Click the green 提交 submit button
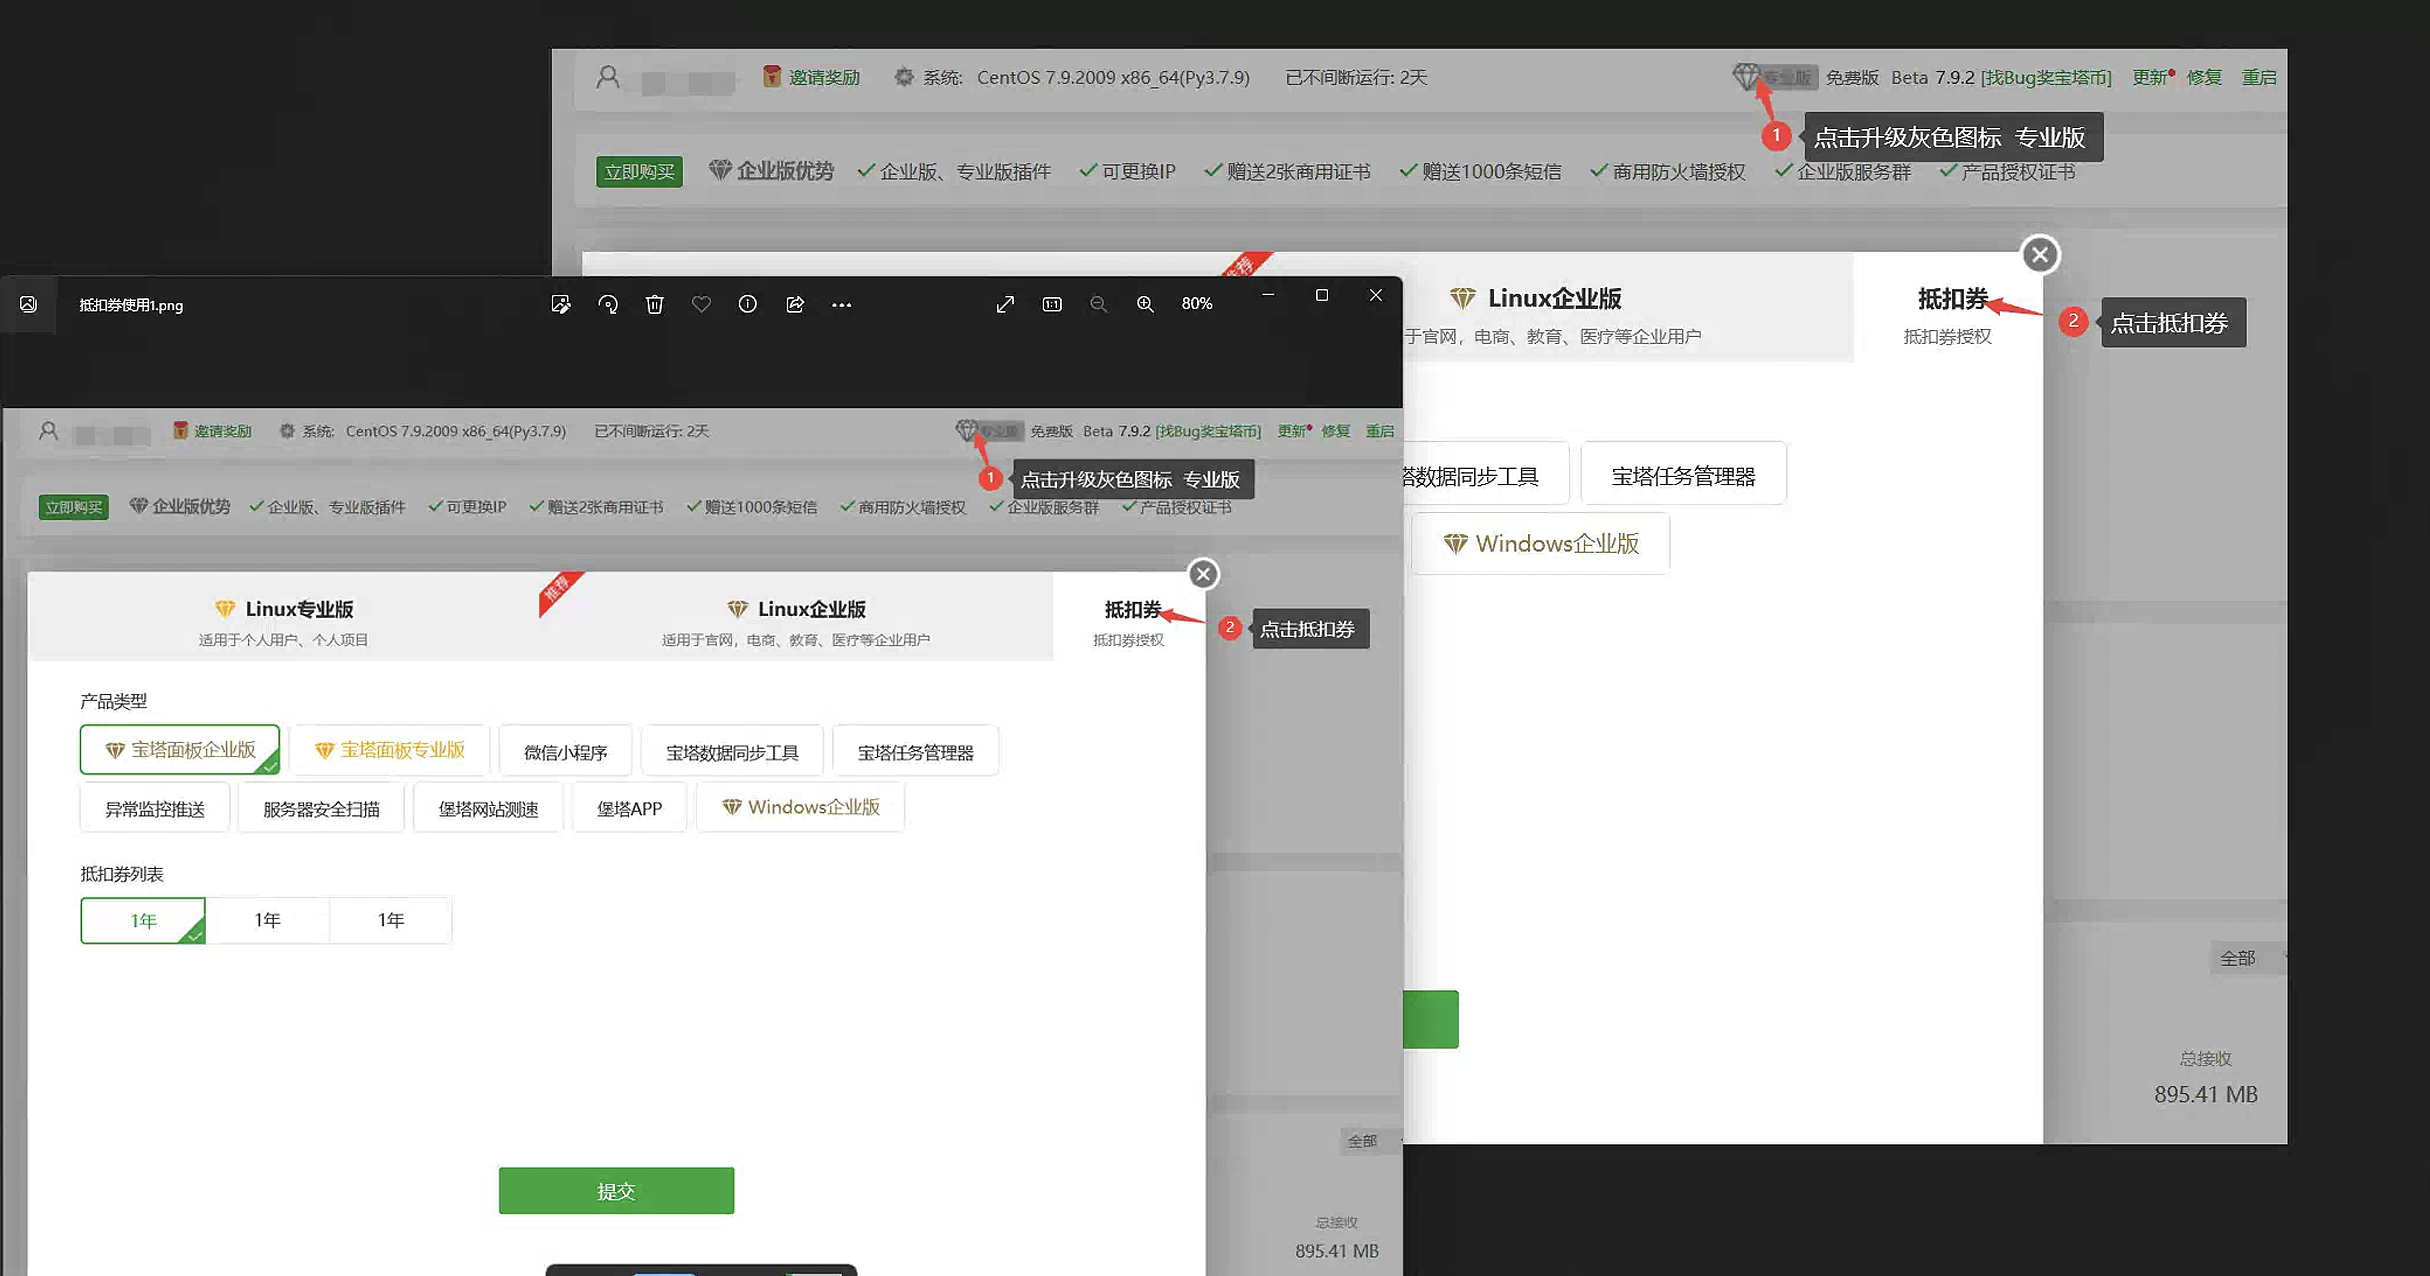Screen dimensions: 2430x1276 click(x=616, y=1191)
